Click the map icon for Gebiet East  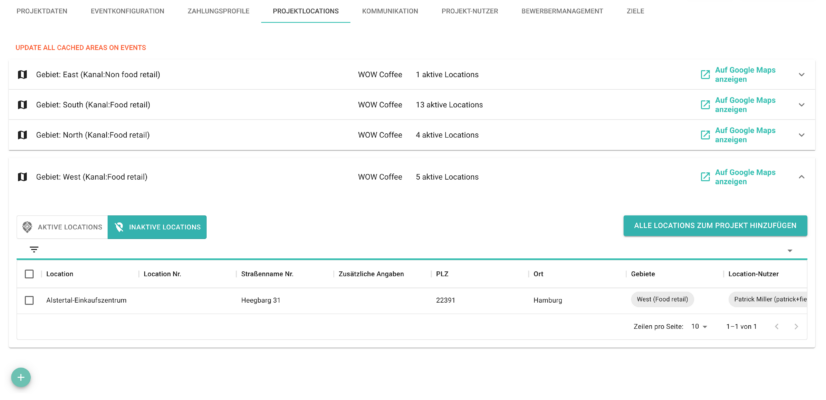[22, 75]
